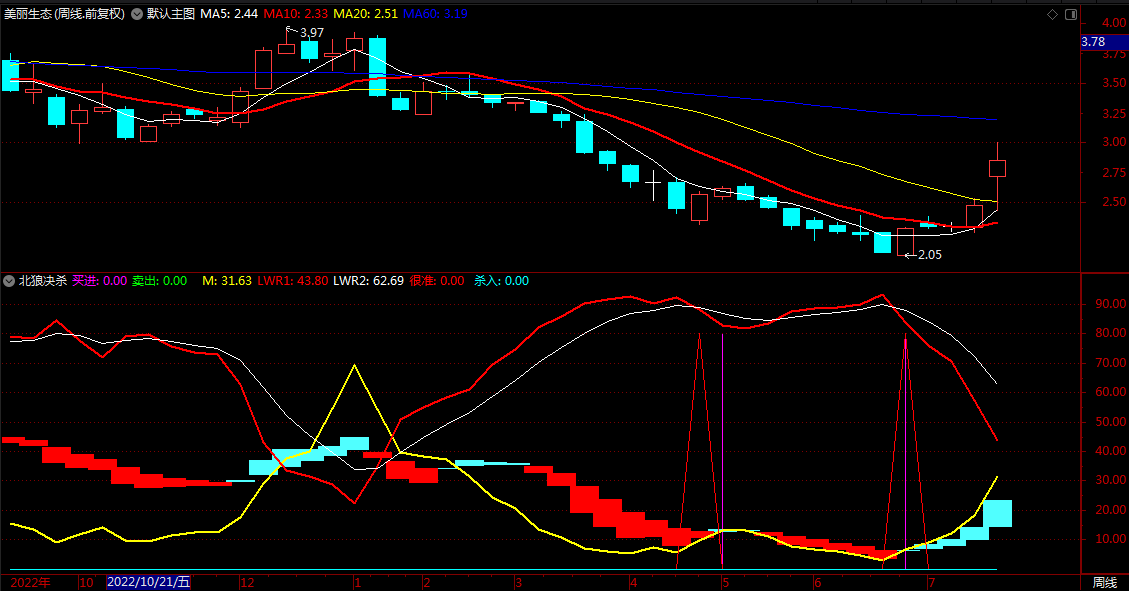Click the LWR1: 43.80 value
Viewport: 1129px width, 591px height.
point(292,281)
